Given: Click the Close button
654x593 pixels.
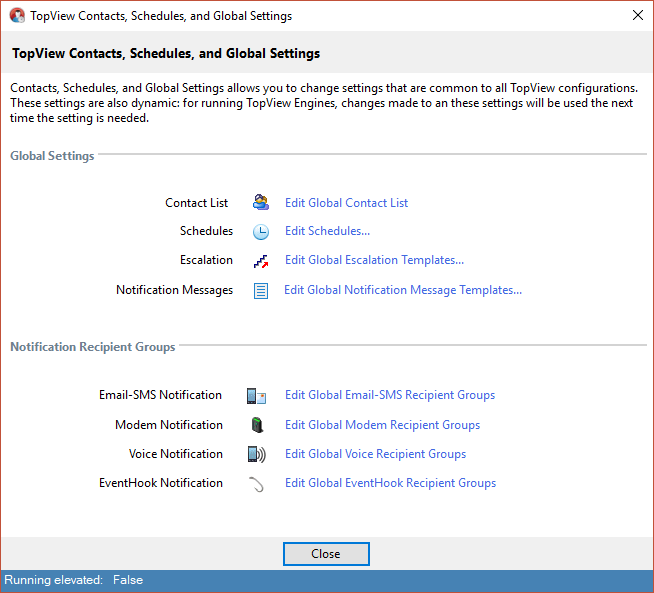Looking at the screenshot, I should [326, 554].
